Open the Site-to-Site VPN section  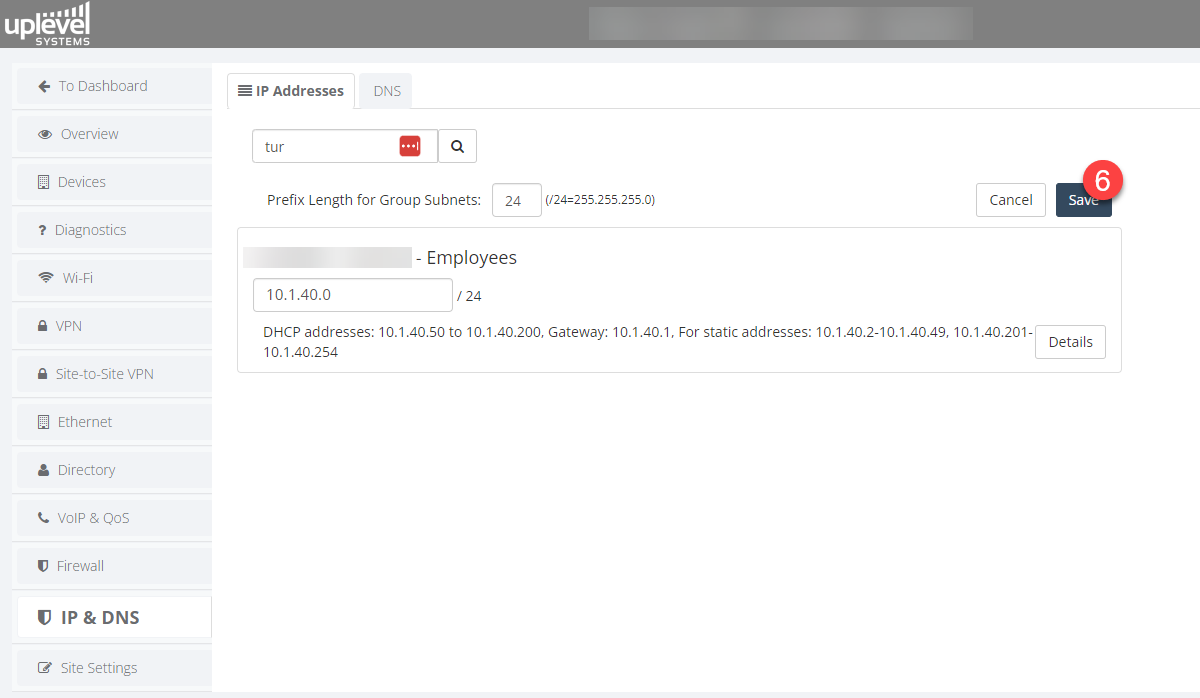[x=114, y=374]
